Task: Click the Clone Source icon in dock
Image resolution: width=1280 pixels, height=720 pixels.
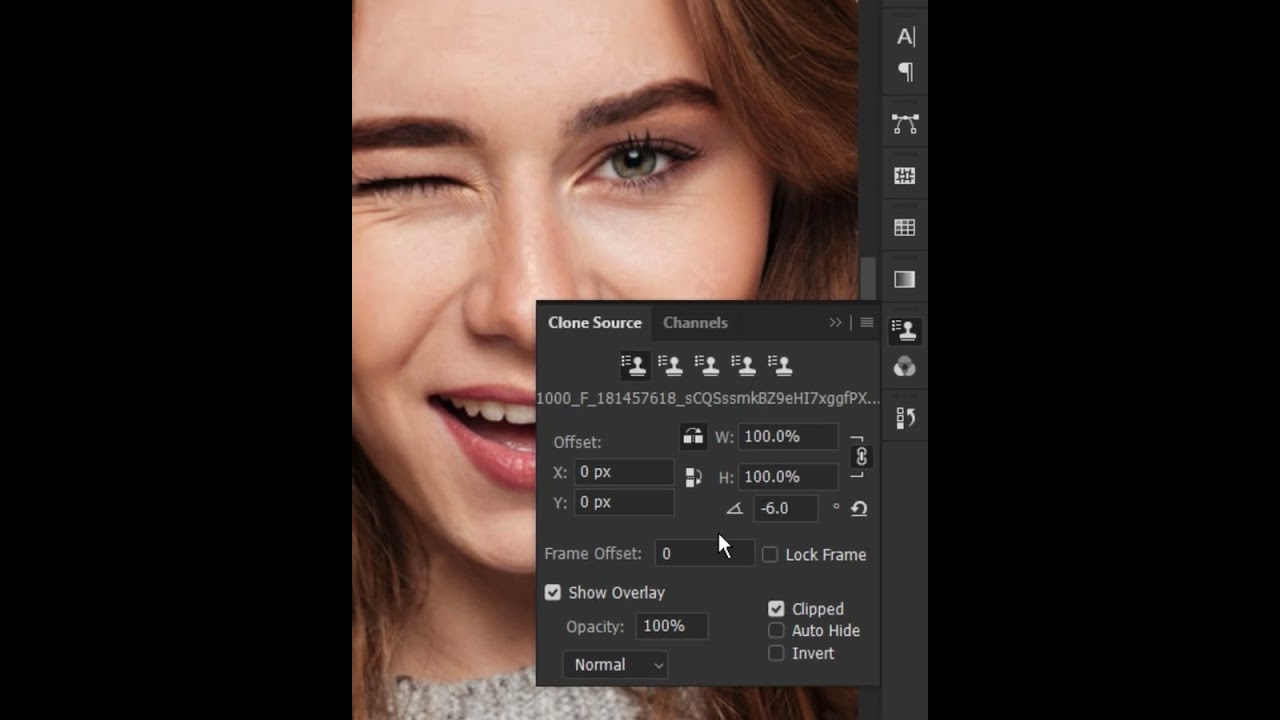Action: click(x=905, y=330)
